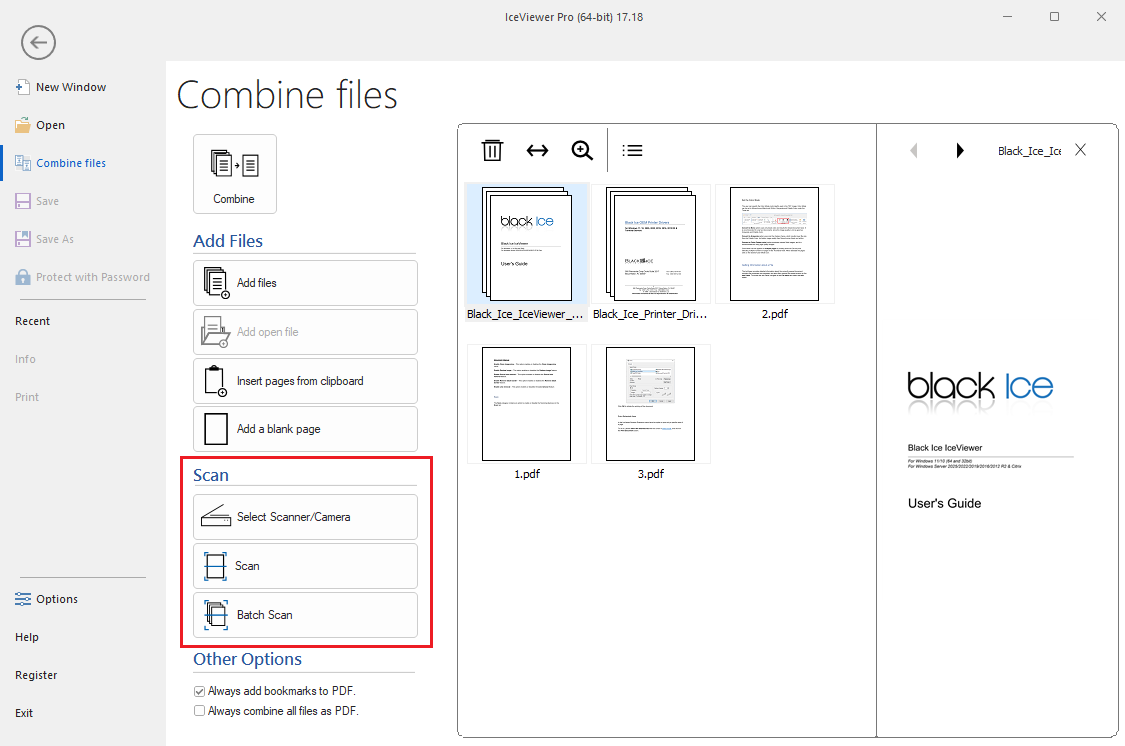Click the Combine button
This screenshot has width=1125, height=746.
coord(235,174)
